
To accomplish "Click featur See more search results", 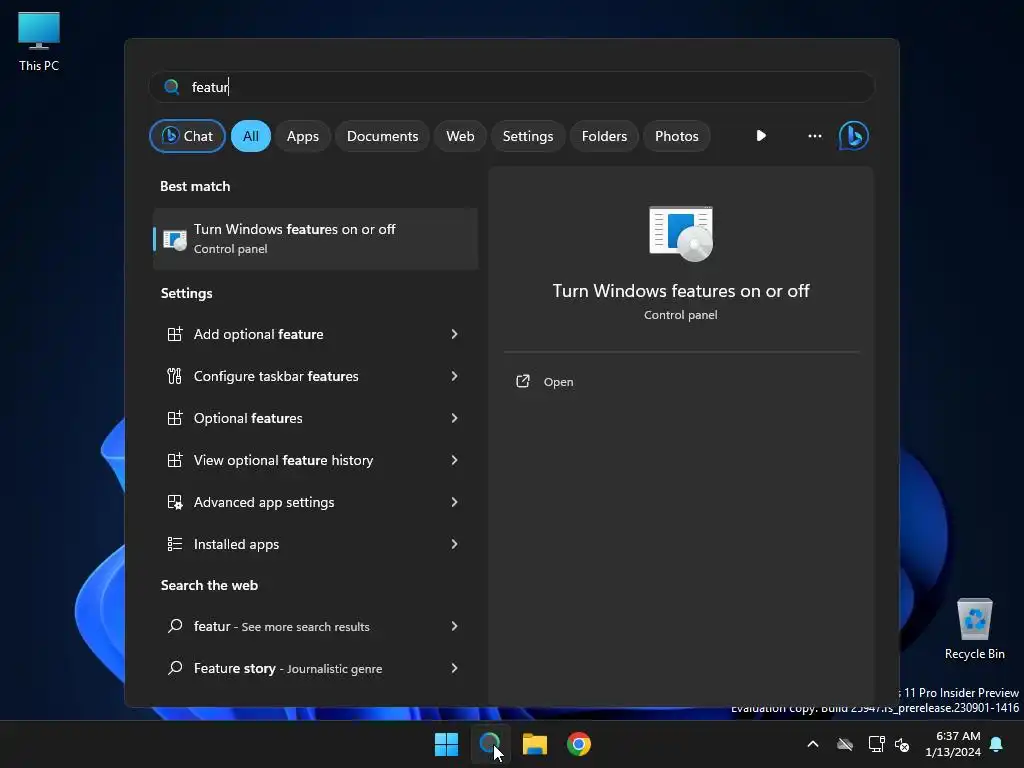I will 315,626.
